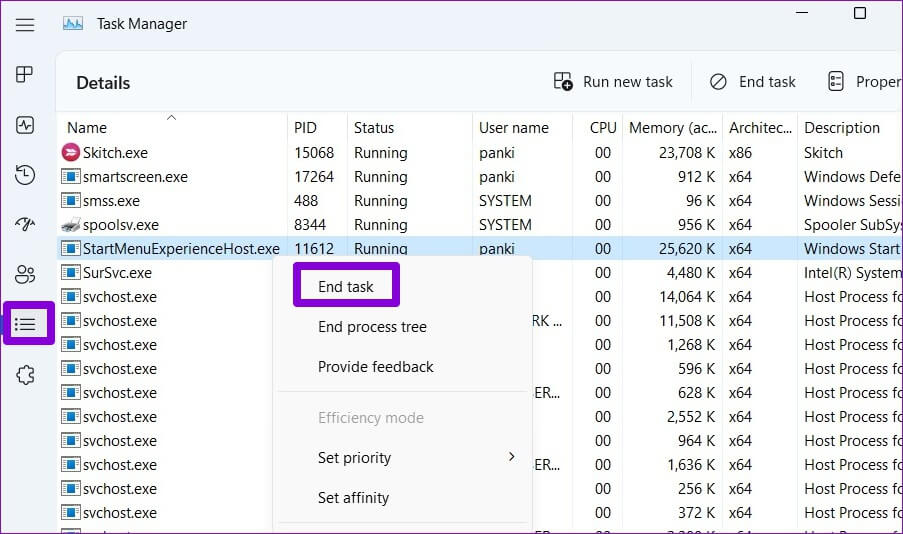903x534 pixels.
Task: Click PID 15068 cell
Action: pyautogui.click(x=314, y=153)
